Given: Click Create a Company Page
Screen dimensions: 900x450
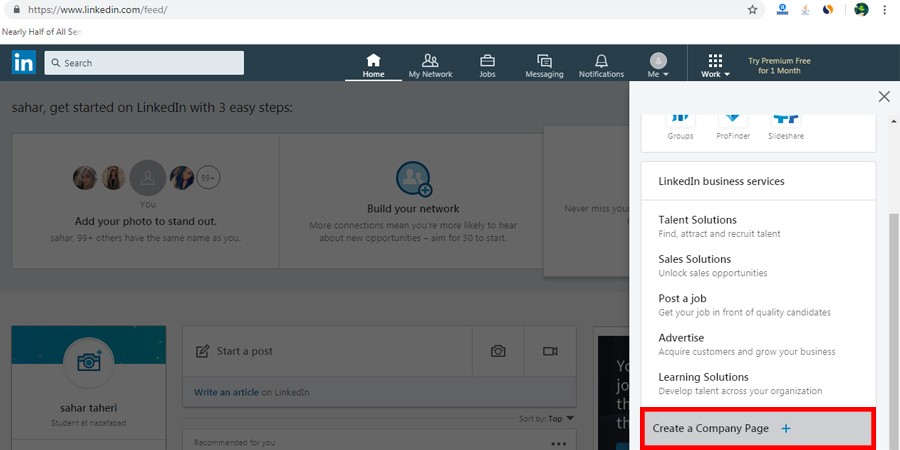Looking at the screenshot, I should (x=758, y=428).
